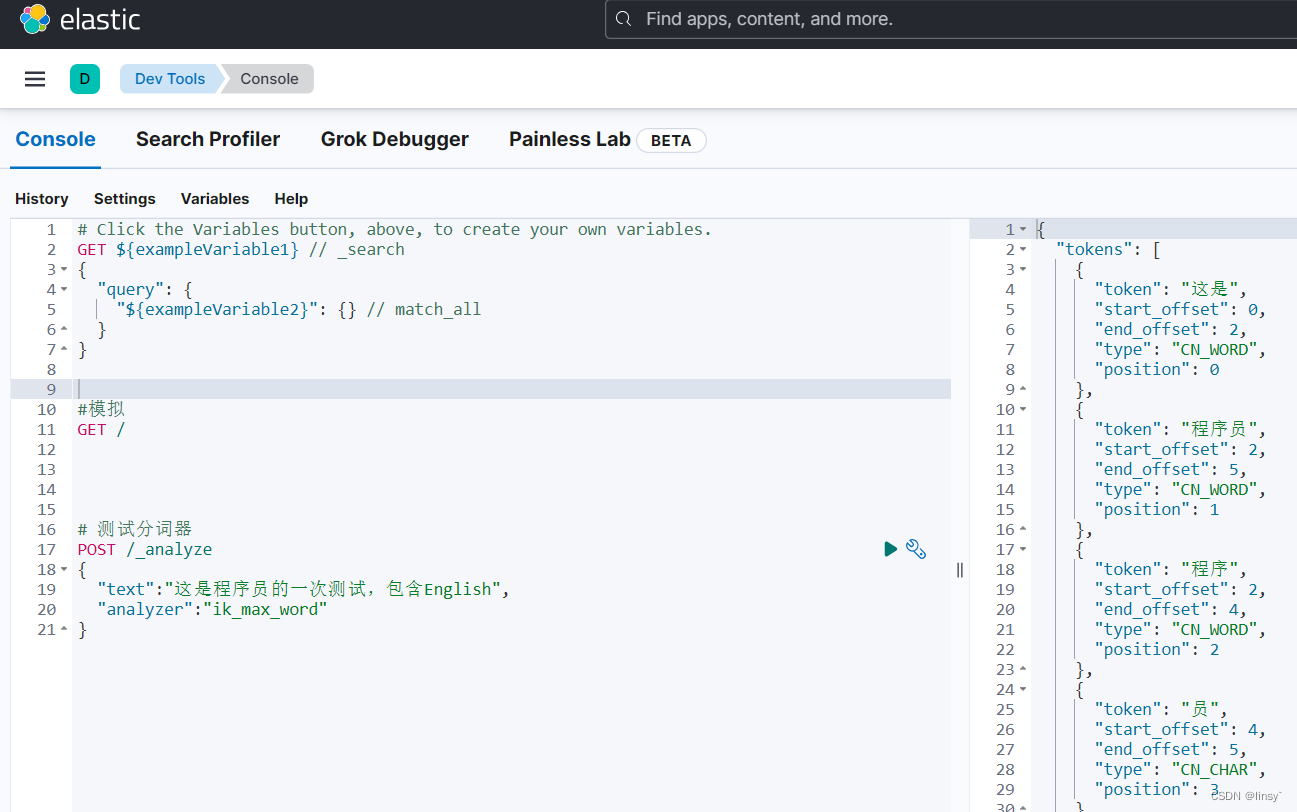Toggle the fold marker at editor line 6
Viewport: 1297px width, 812px height.
(x=64, y=330)
